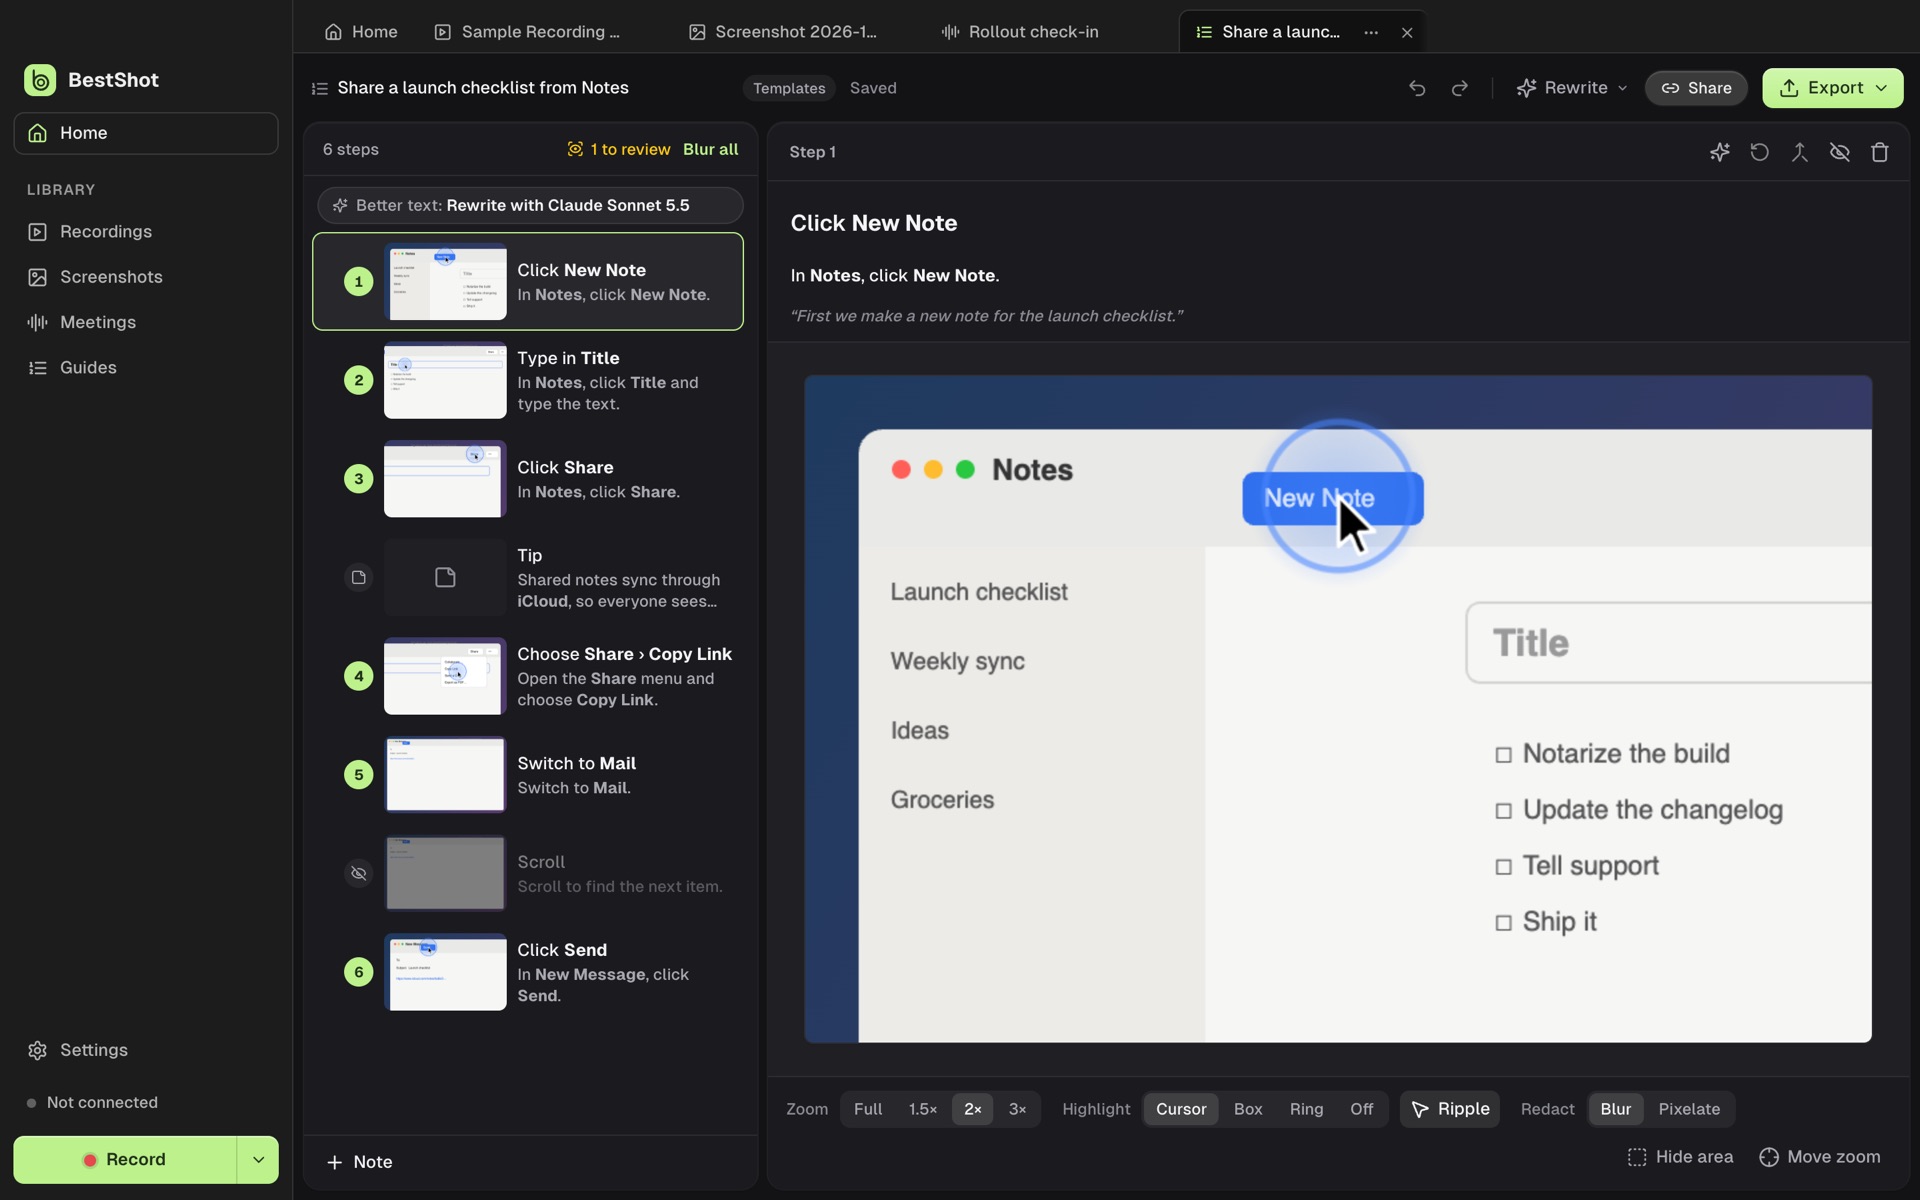Click 1 to review indicator

click(x=619, y=149)
